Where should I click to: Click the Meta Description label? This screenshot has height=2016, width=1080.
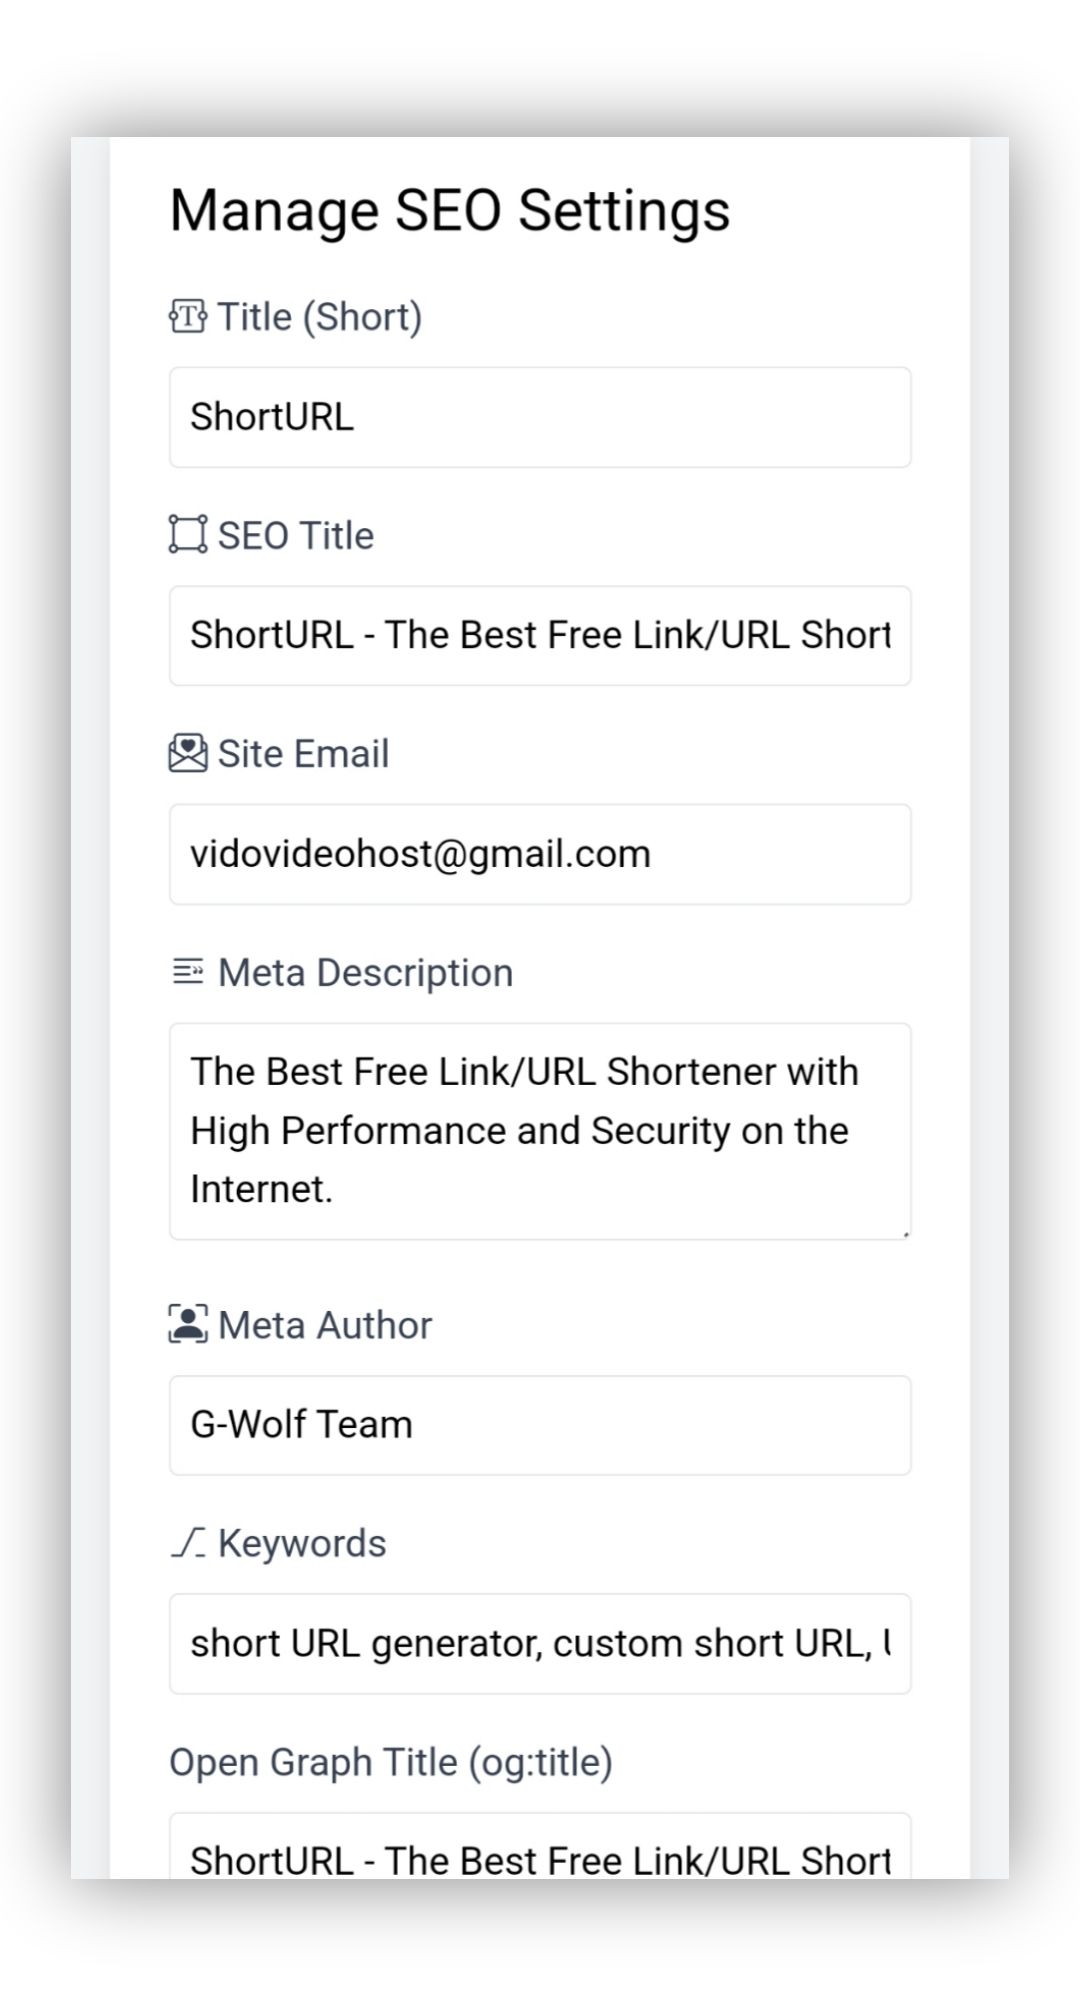[365, 973]
